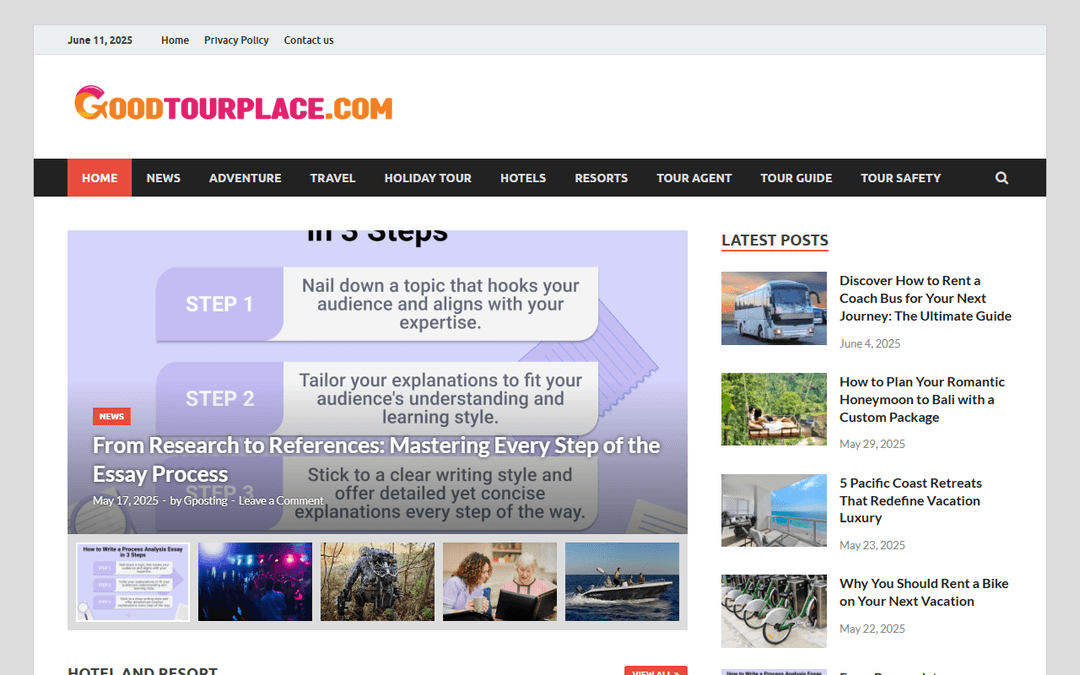Select the Tour Safety menu item
1080x675 pixels.
[900, 178]
